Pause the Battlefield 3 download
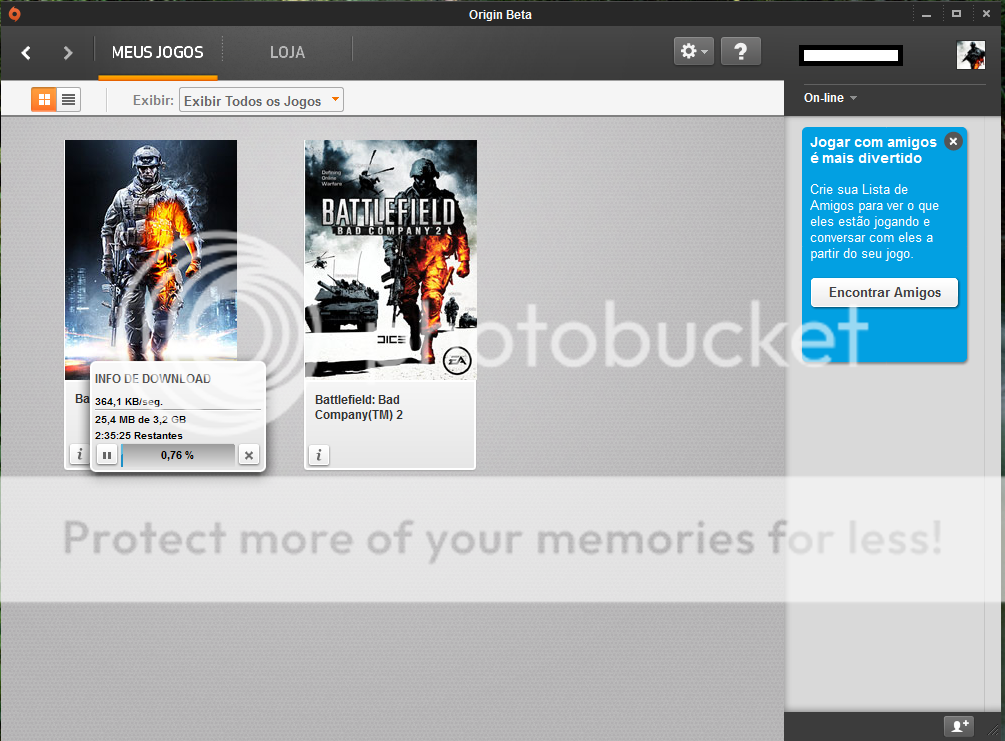1005x741 pixels. tap(106, 454)
